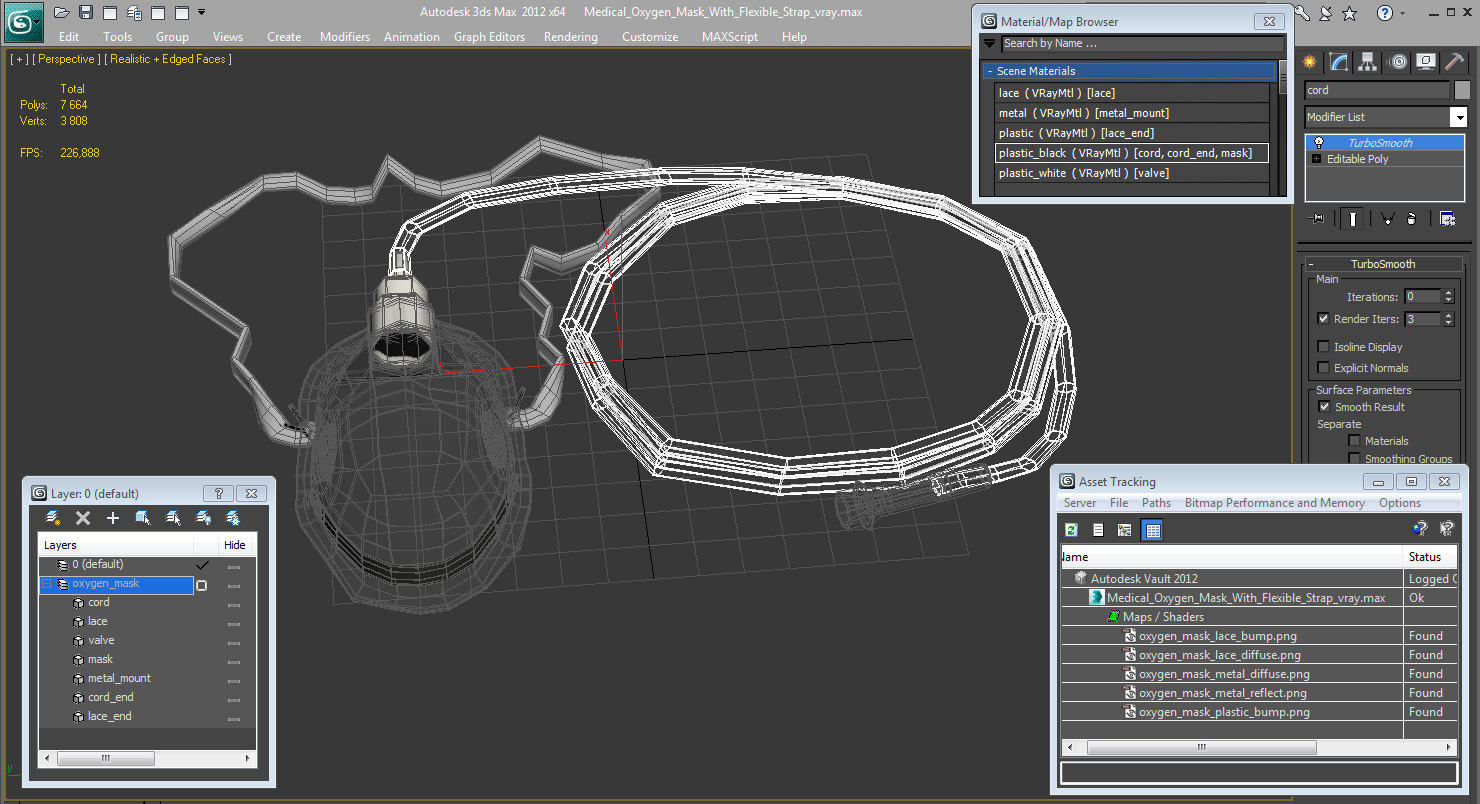Click Make Unique modifier icon
This screenshot has width=1480, height=804.
coord(1388,218)
